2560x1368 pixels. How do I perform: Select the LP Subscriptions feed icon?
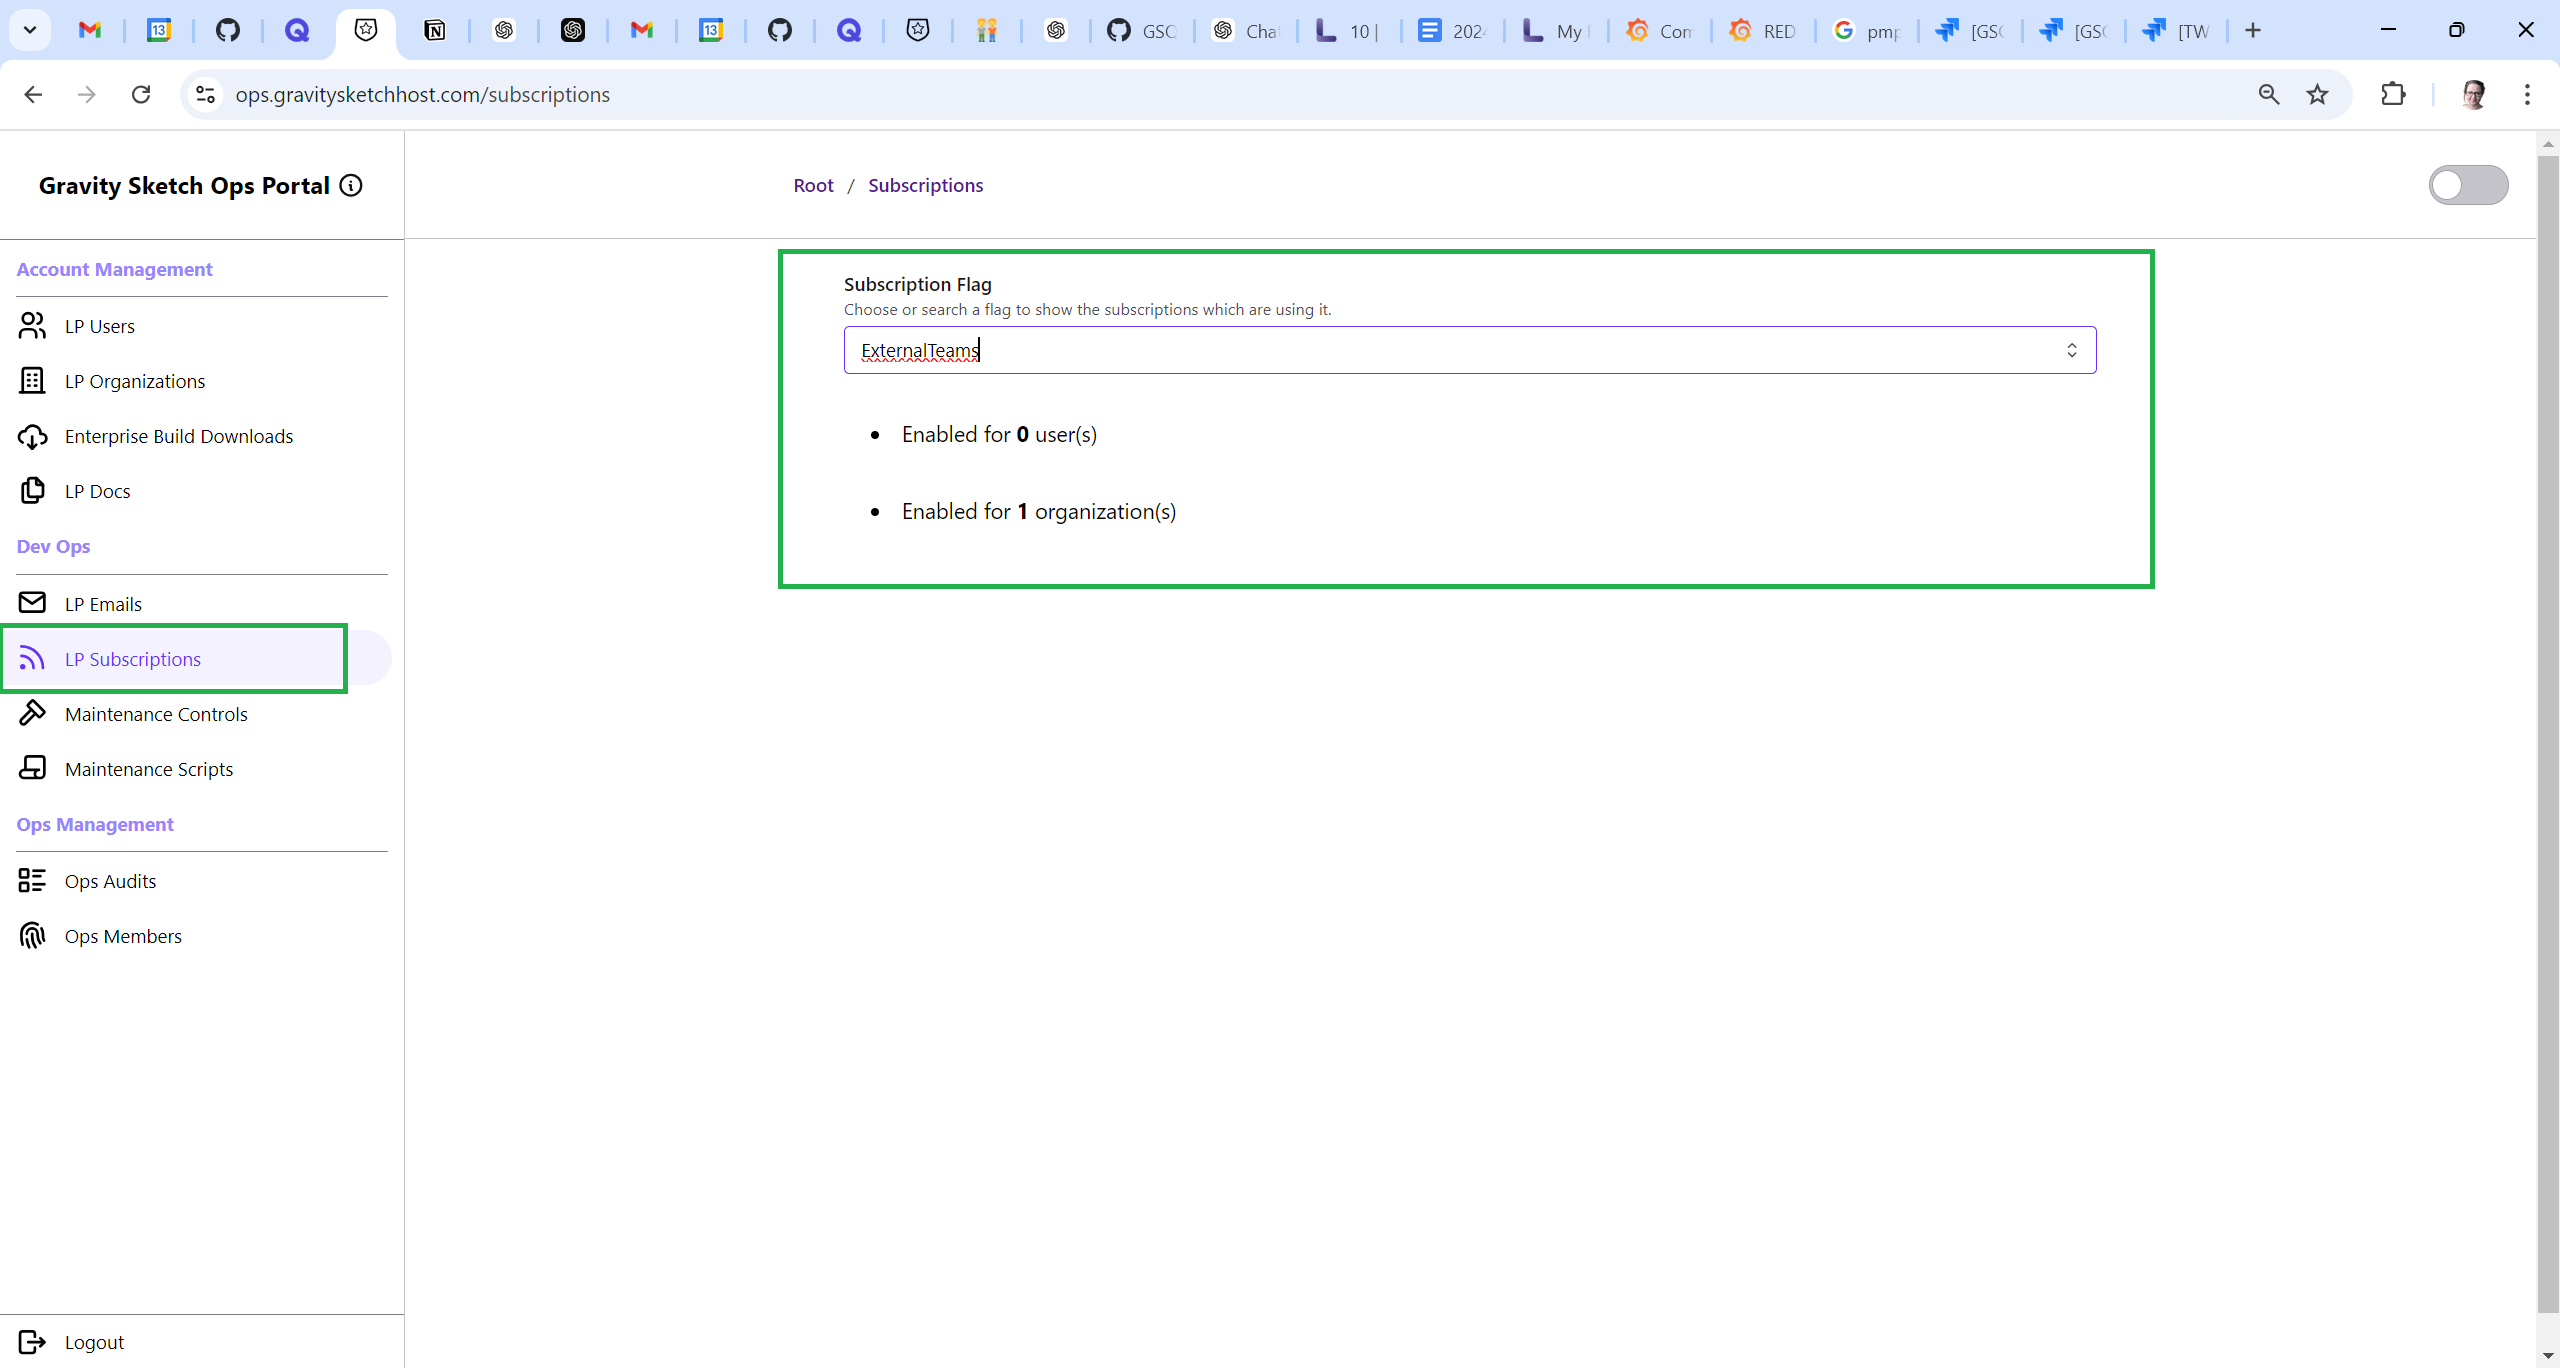[x=32, y=658]
